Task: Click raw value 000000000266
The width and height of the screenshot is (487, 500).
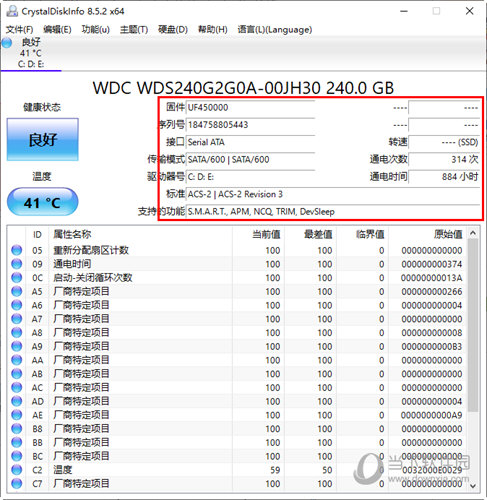Action: point(432,292)
